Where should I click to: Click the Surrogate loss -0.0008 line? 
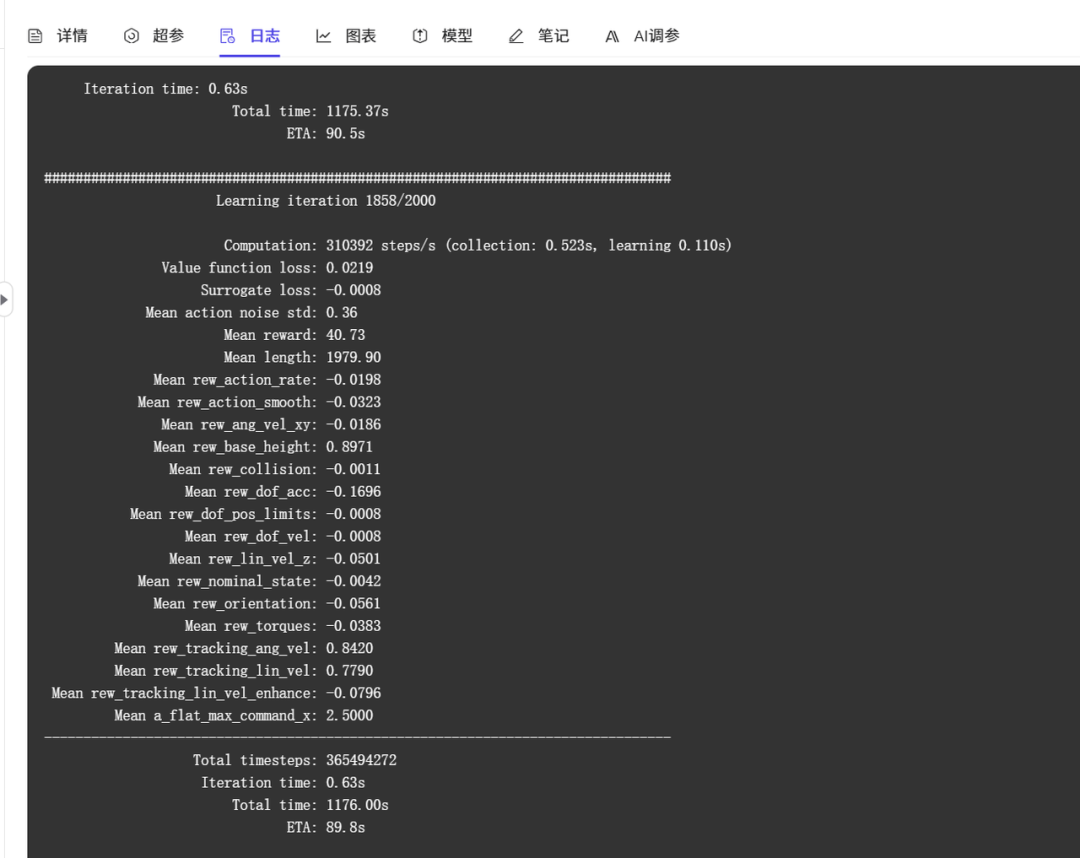coord(291,291)
